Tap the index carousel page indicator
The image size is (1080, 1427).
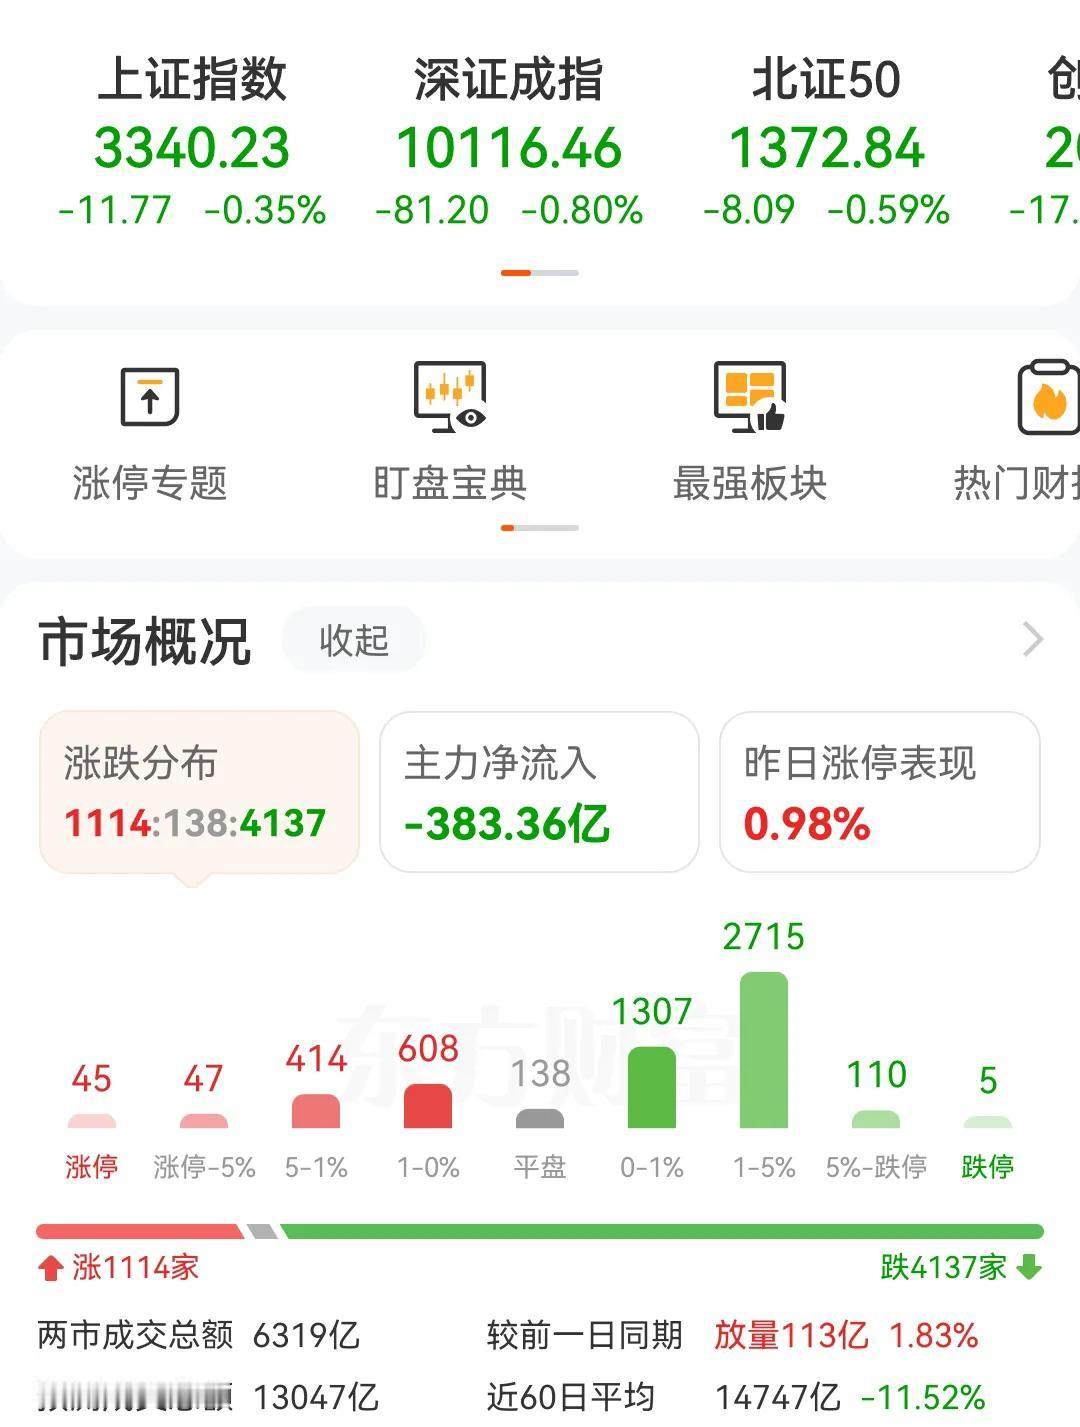click(x=540, y=272)
